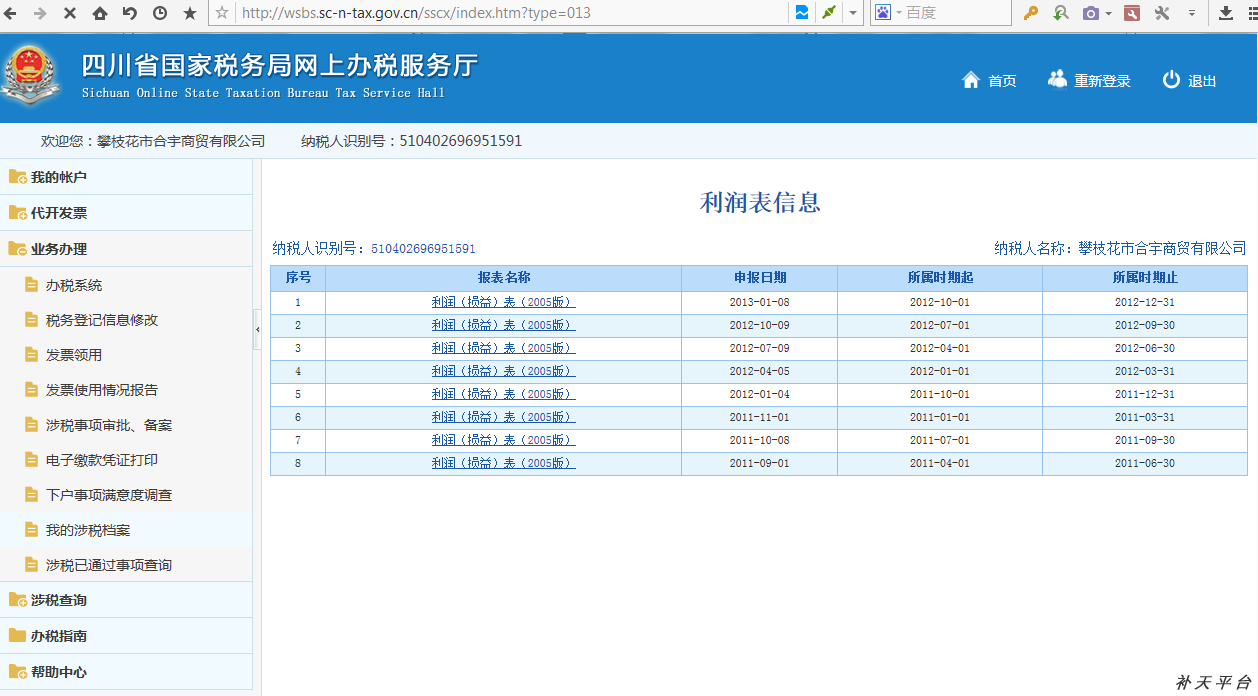Click the 序号 column header
The height and width of the screenshot is (696, 1258).
point(298,278)
